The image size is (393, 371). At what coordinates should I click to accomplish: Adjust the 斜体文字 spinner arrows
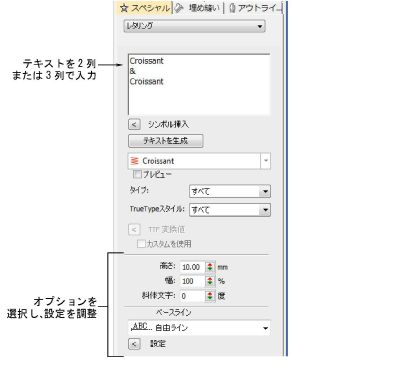[x=210, y=296]
